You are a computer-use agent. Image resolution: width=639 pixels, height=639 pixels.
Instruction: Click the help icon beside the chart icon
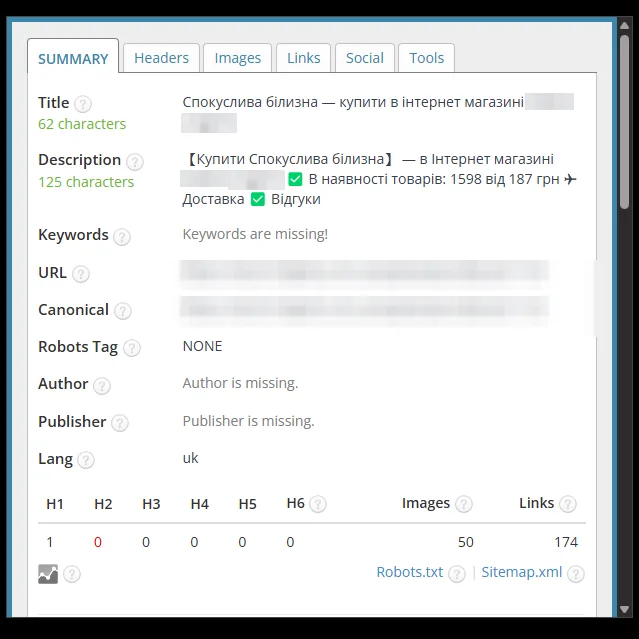(x=72, y=574)
